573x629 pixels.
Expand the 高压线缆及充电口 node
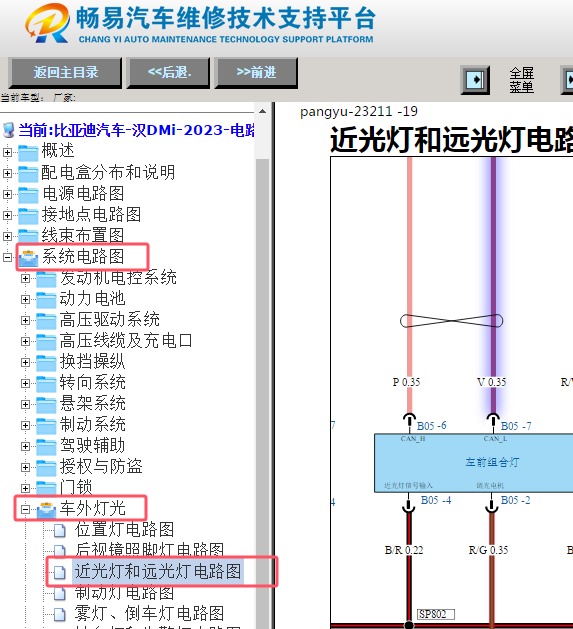[x=25, y=341]
